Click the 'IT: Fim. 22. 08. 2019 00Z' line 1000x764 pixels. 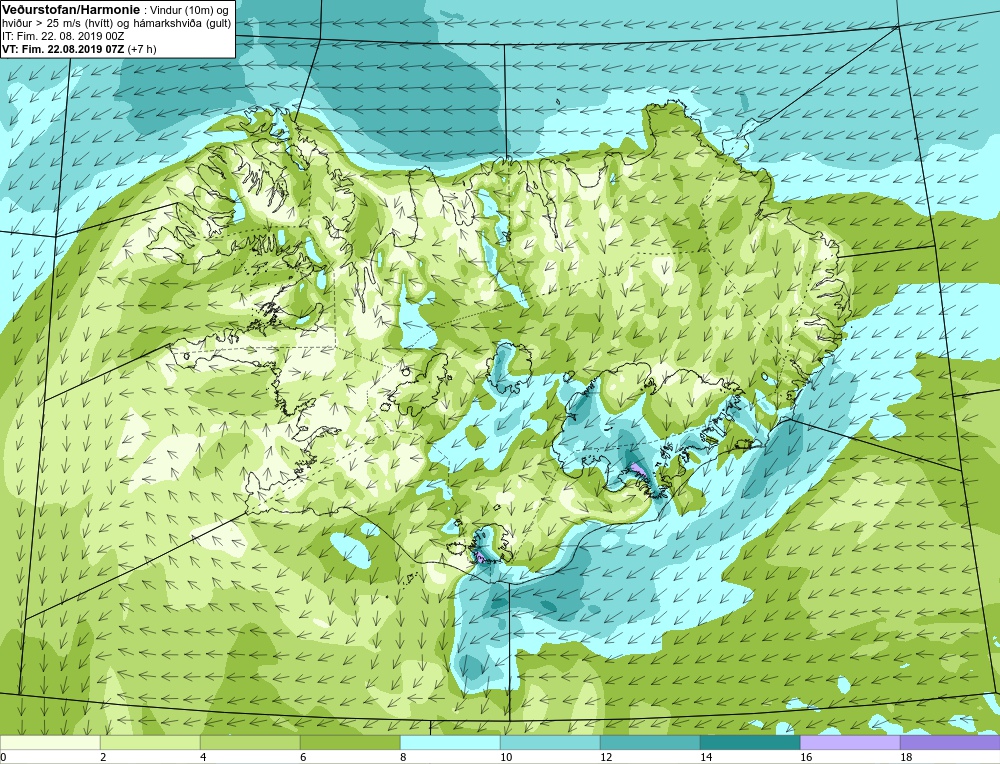(63, 36)
